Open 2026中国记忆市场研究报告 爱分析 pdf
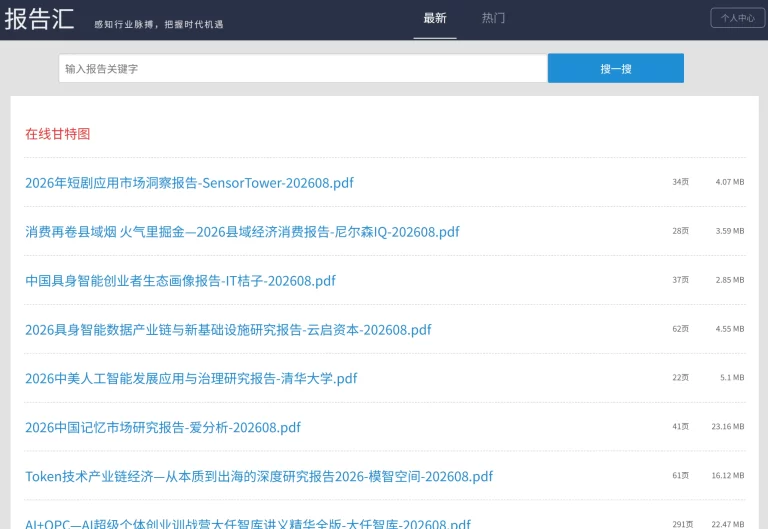 (x=163, y=428)
